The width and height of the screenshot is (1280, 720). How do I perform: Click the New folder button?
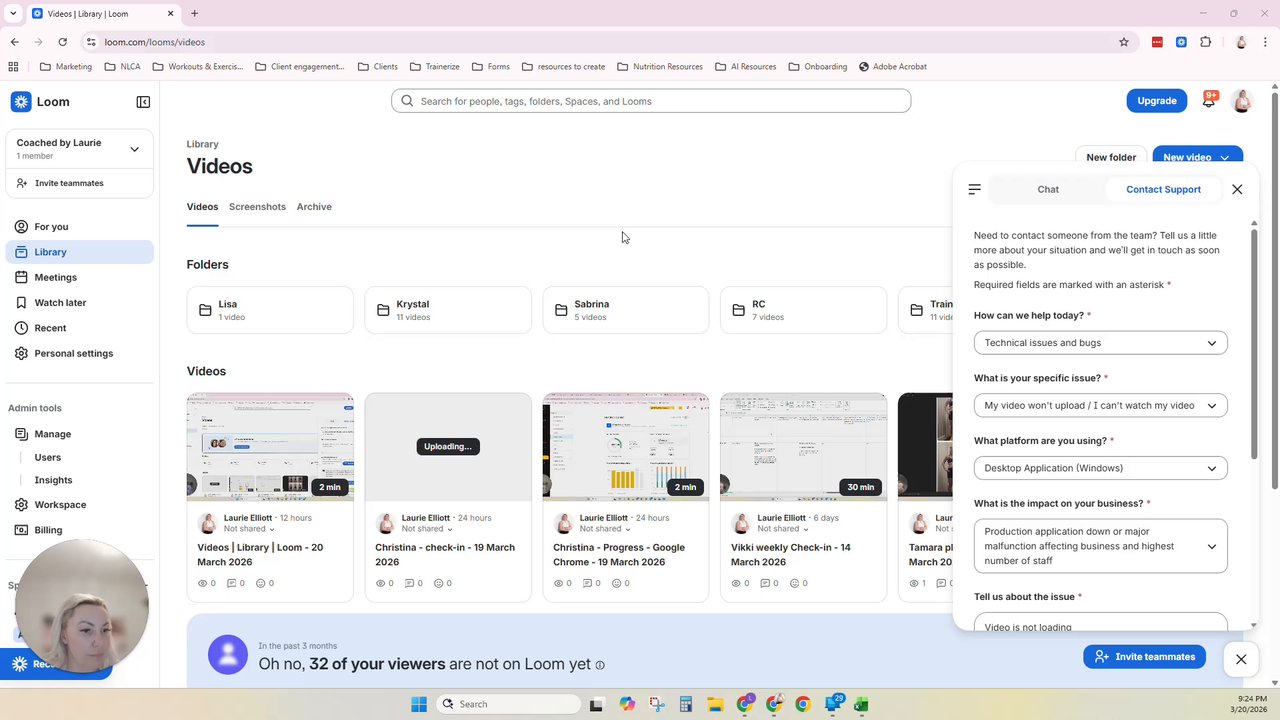pos(1111,157)
